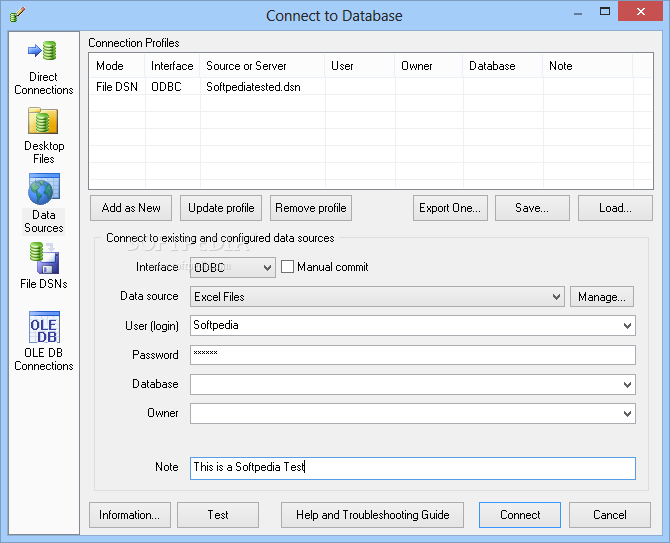Select the ODBC interface cell in profile row
This screenshot has width=670, height=543.
[x=173, y=87]
